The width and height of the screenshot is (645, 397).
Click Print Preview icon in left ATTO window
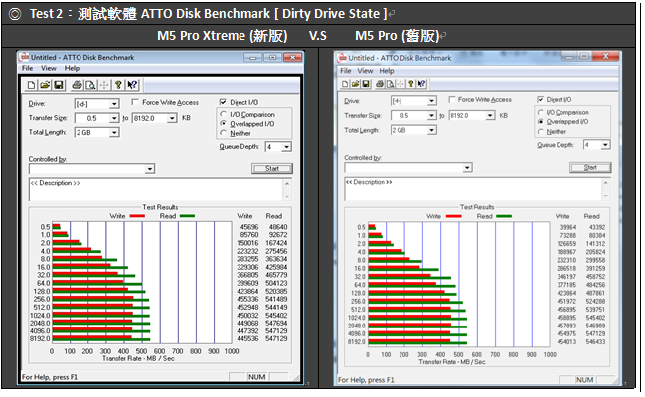90,85
